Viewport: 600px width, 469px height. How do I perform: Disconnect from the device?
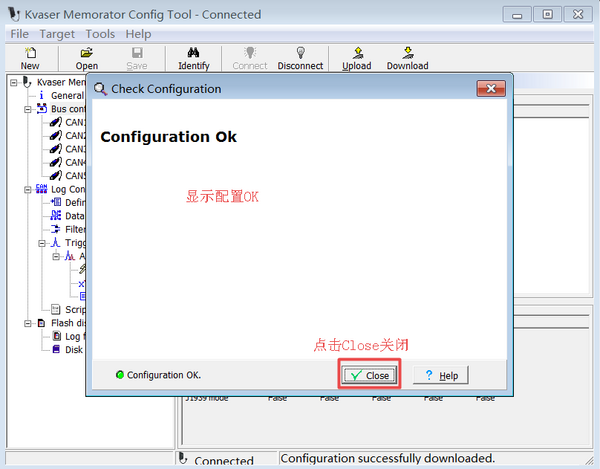click(x=300, y=58)
